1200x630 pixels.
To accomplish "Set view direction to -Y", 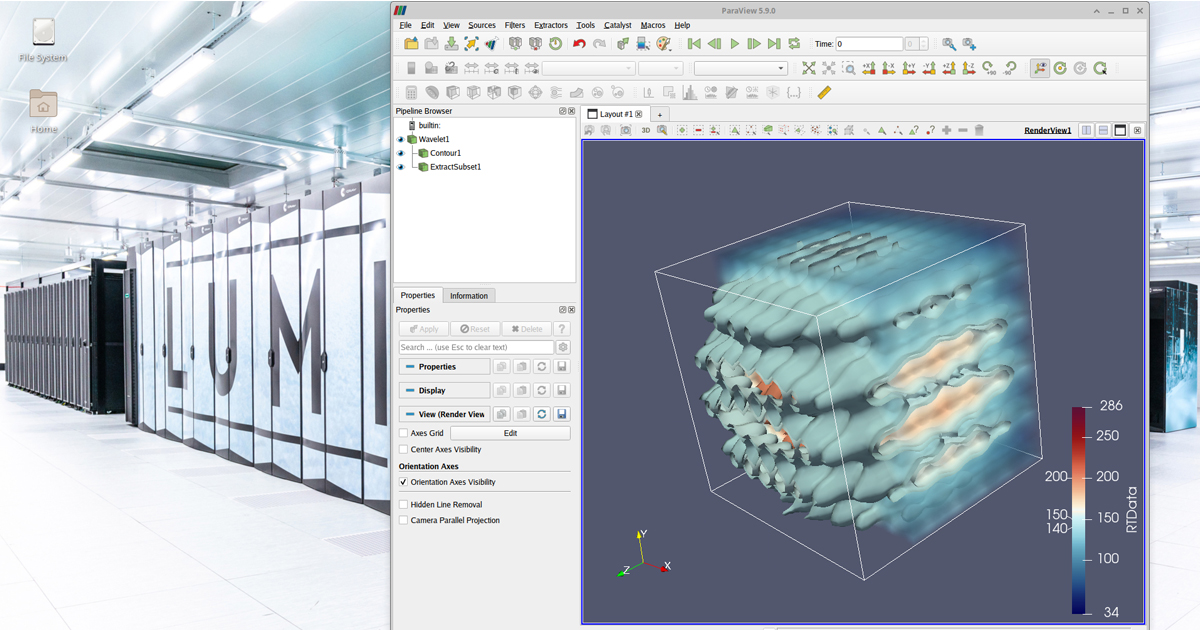I will point(929,68).
